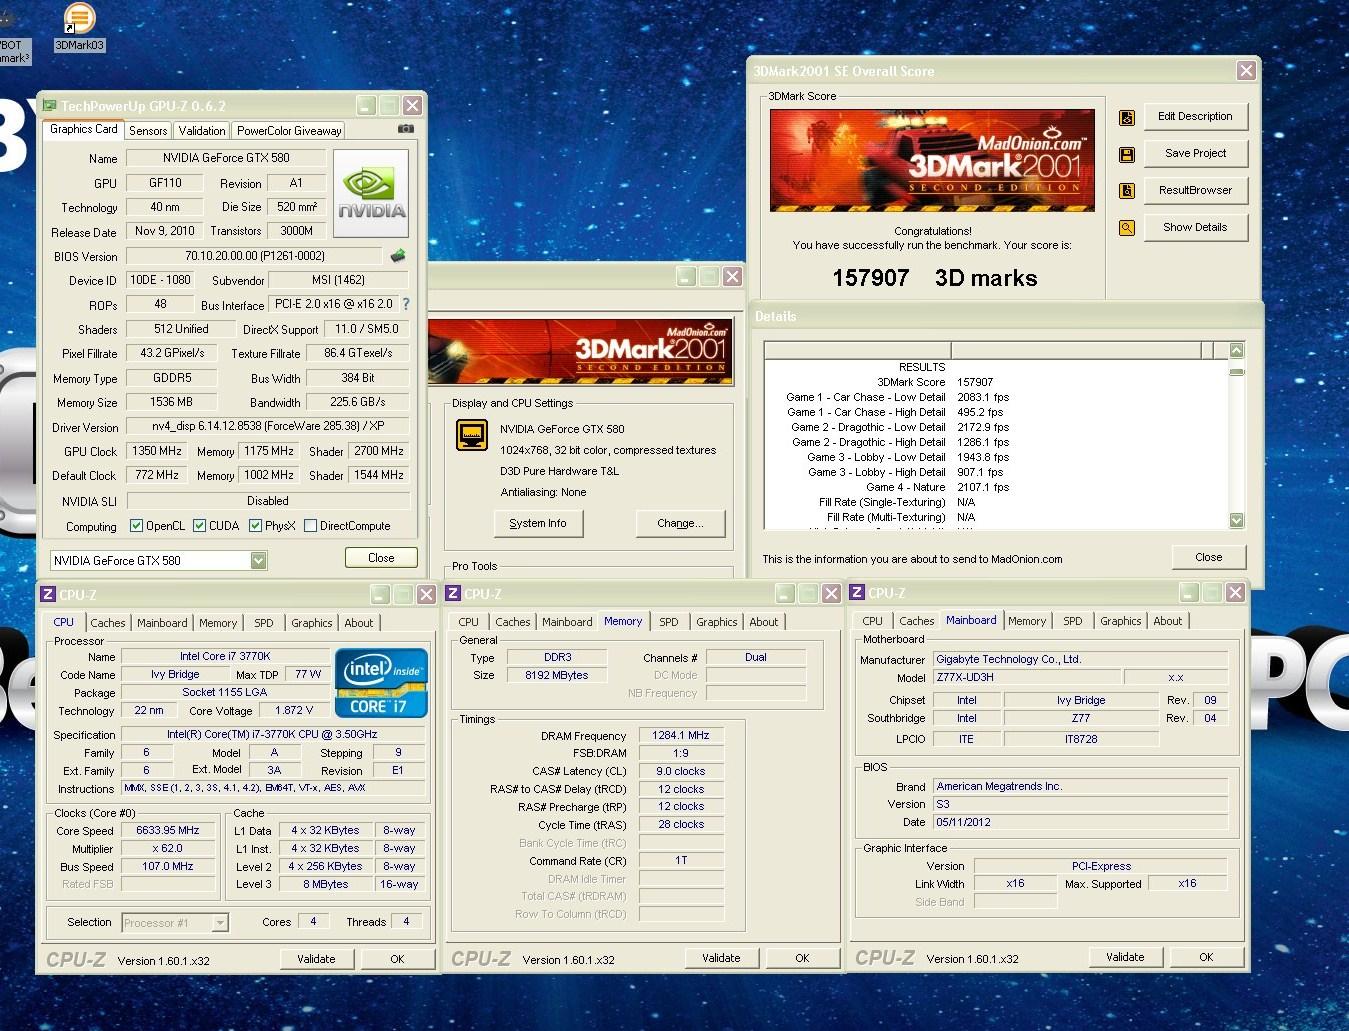Click the CPU-Z icon in the Memory window title
The image size is (1349, 1031).
[454, 593]
